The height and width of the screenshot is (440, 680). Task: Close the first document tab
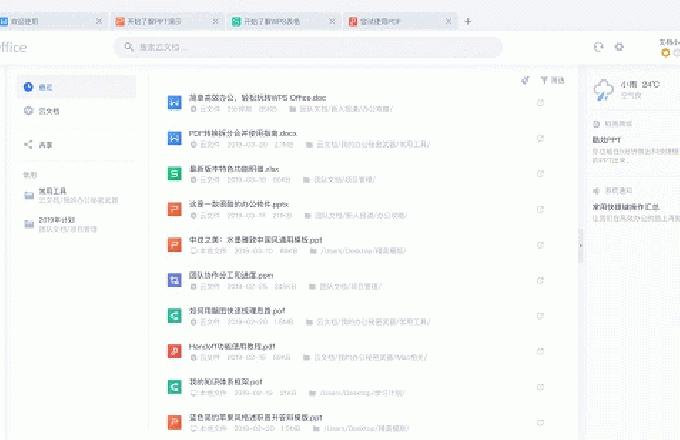coord(98,21)
